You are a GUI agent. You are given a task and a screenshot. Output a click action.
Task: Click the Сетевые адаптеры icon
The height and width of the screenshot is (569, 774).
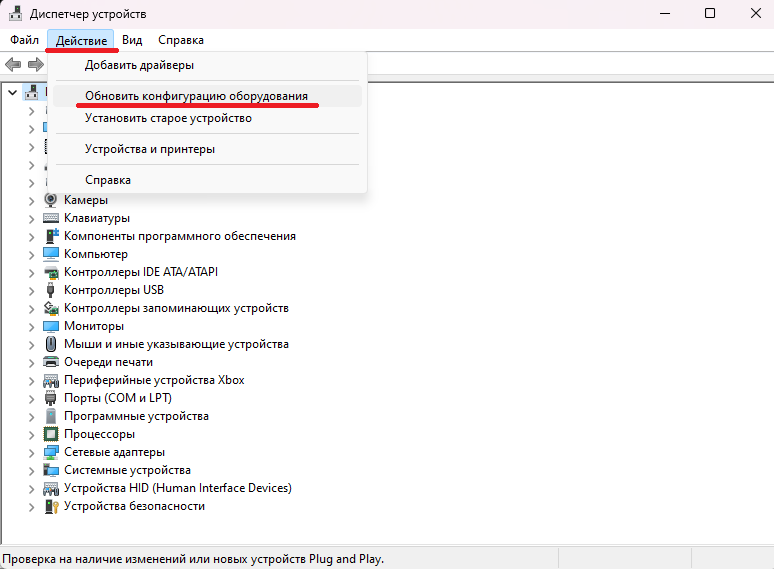point(52,452)
